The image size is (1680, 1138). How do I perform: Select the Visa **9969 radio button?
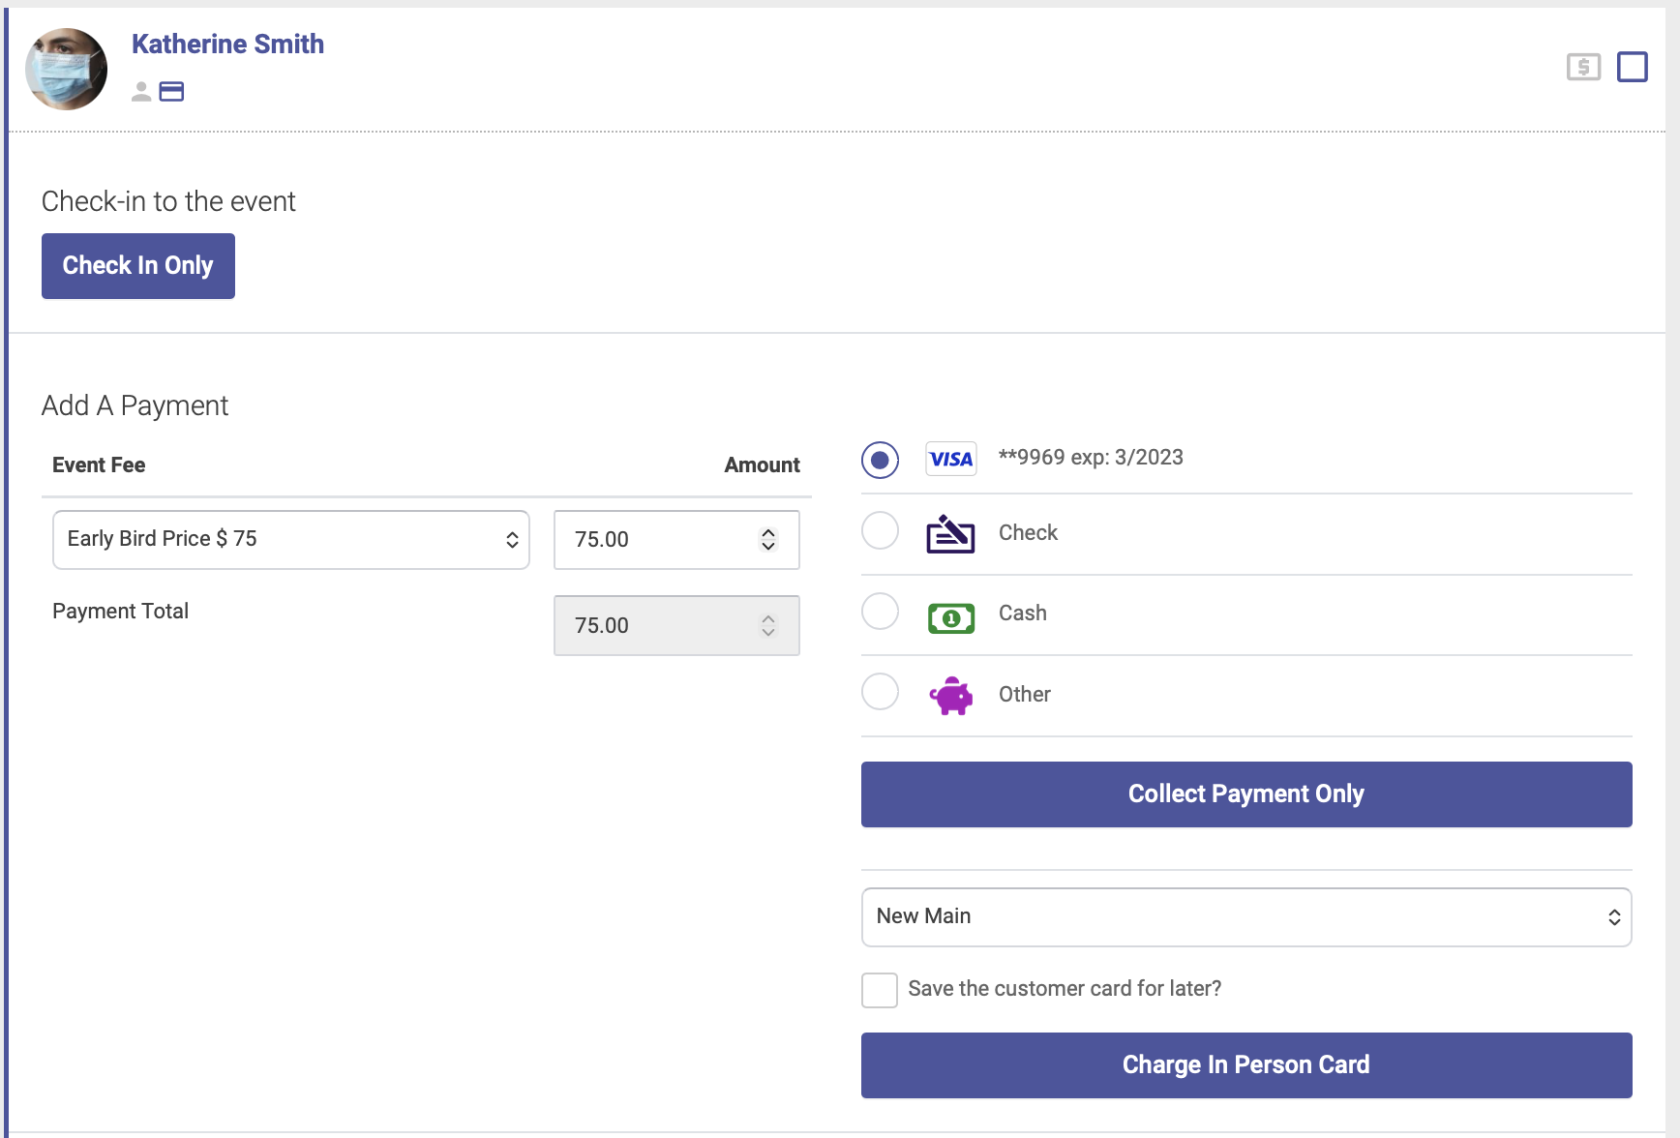(880, 460)
